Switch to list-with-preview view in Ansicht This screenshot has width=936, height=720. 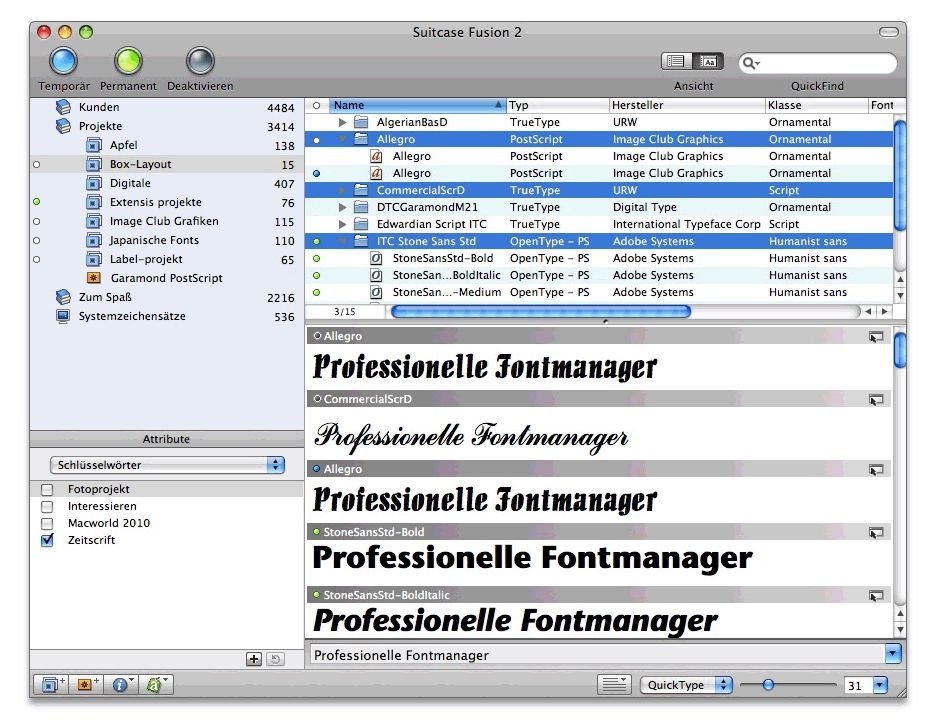coord(708,62)
